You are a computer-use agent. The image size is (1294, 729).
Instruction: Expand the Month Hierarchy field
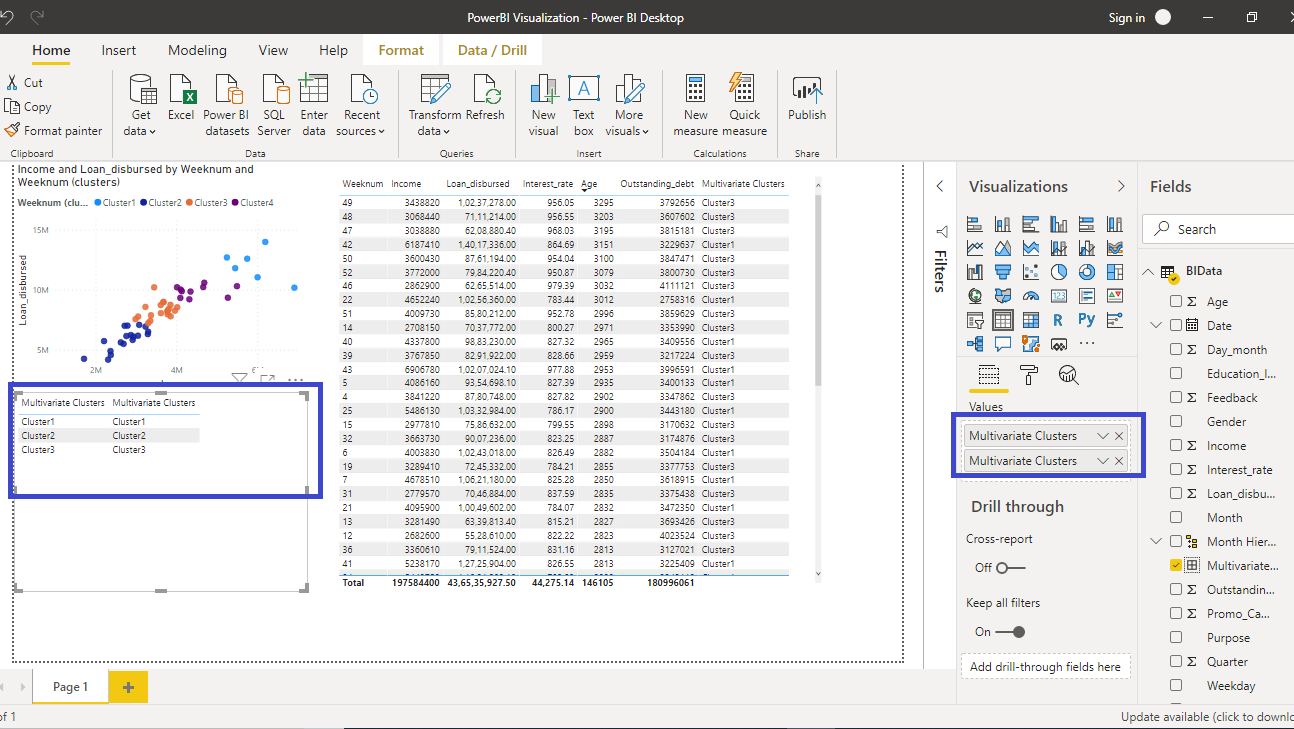coord(1157,541)
